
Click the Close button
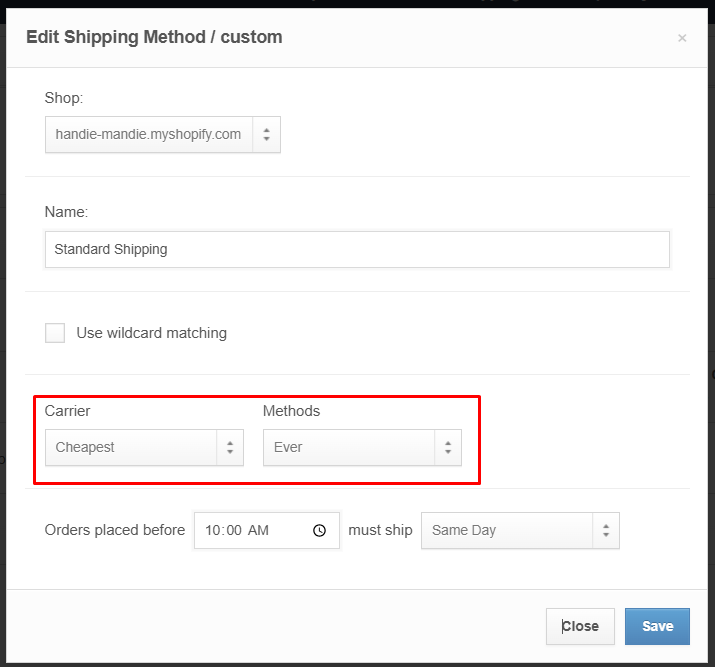[x=580, y=626]
